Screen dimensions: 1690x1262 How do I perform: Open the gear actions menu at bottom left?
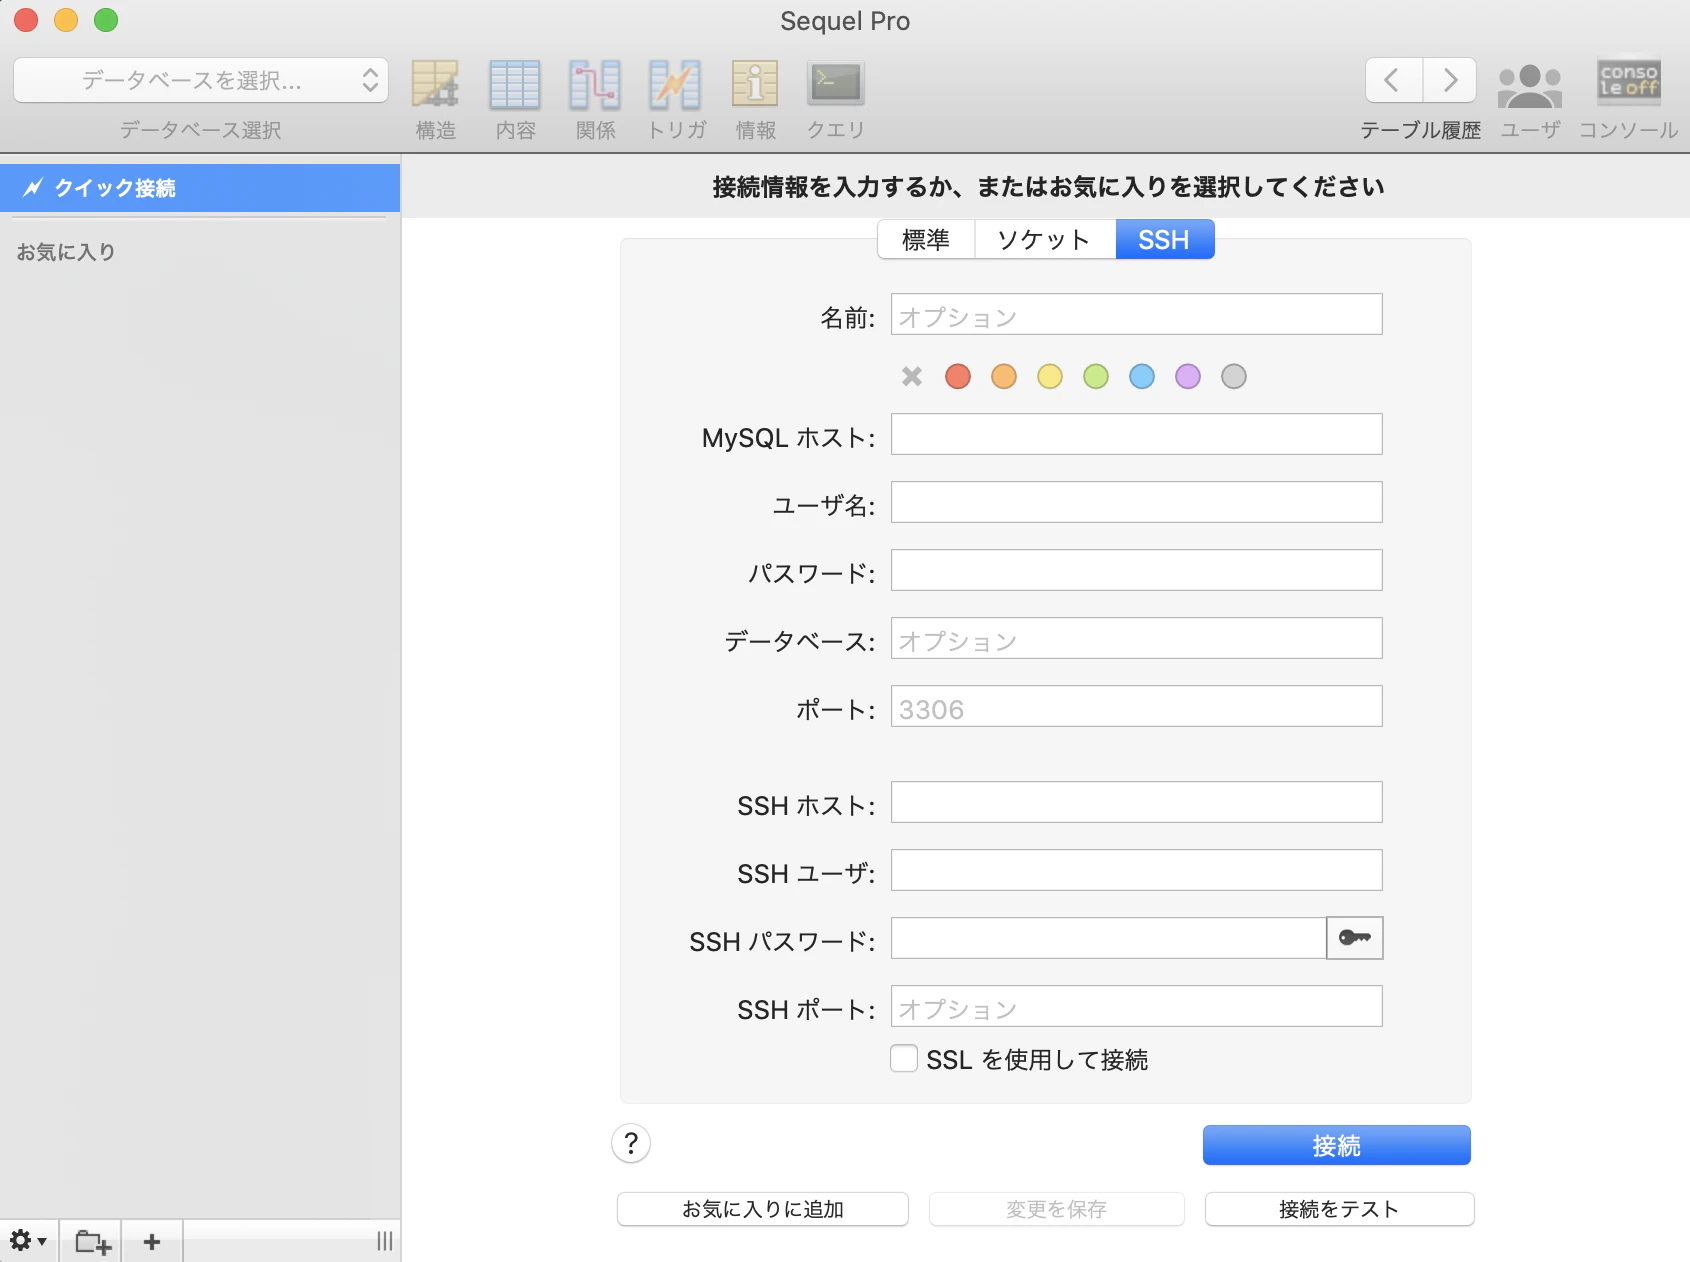[27, 1241]
